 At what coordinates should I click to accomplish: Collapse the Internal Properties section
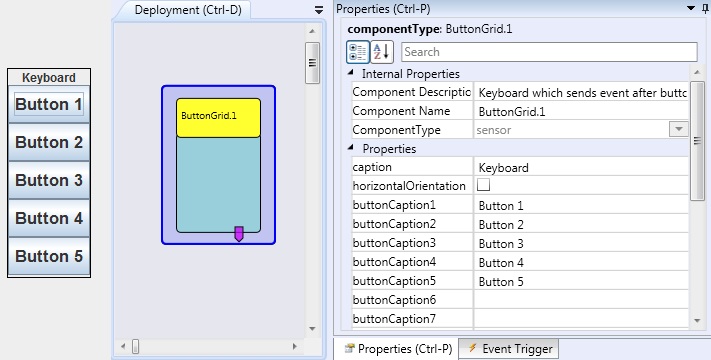[351, 73]
